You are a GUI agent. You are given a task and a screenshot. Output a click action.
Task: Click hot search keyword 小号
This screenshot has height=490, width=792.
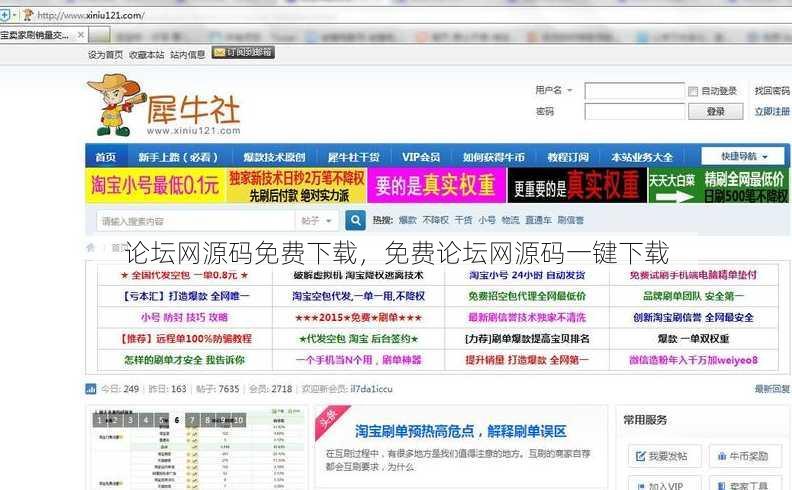pos(487,220)
